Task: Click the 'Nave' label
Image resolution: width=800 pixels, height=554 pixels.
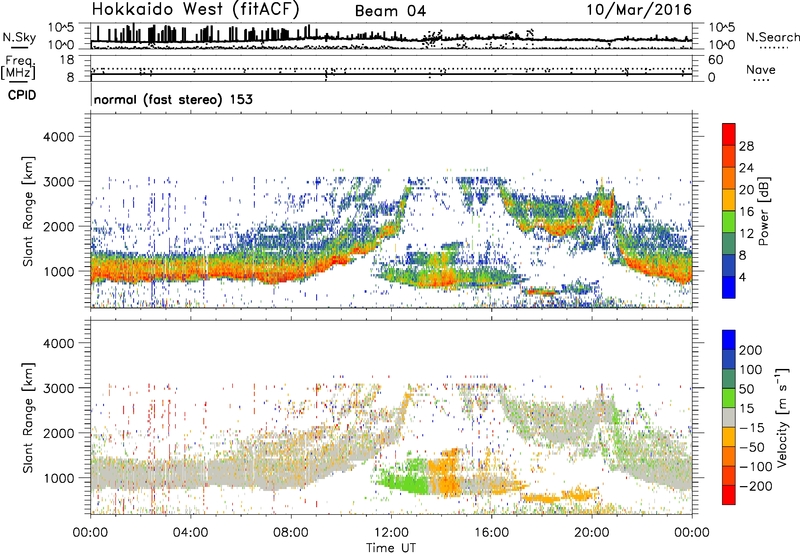Action: (761, 70)
